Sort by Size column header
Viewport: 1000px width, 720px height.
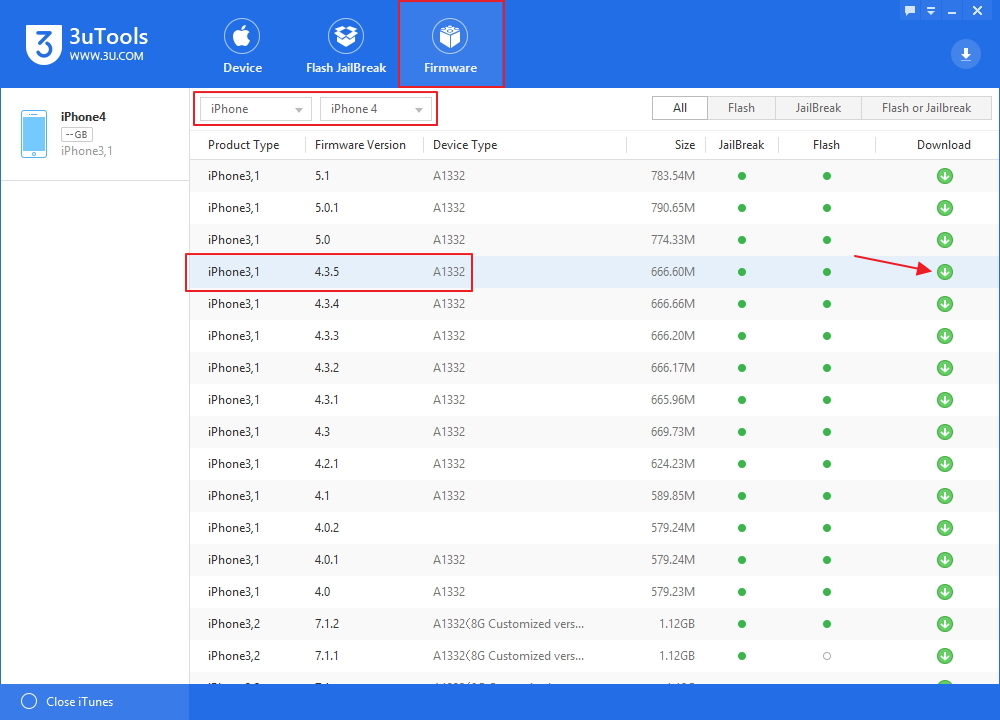(685, 145)
